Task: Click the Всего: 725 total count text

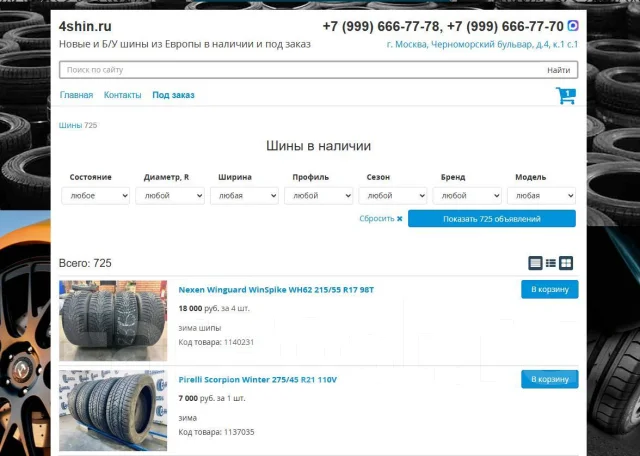Action: (x=85, y=263)
